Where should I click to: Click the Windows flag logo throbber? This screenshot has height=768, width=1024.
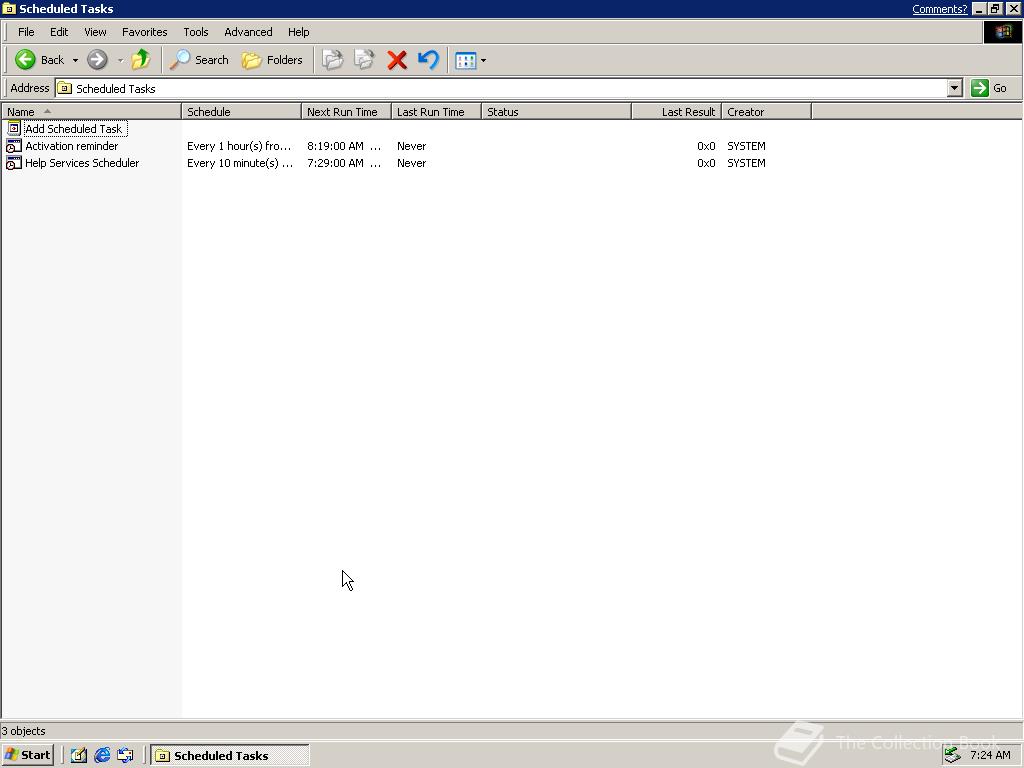(1002, 32)
